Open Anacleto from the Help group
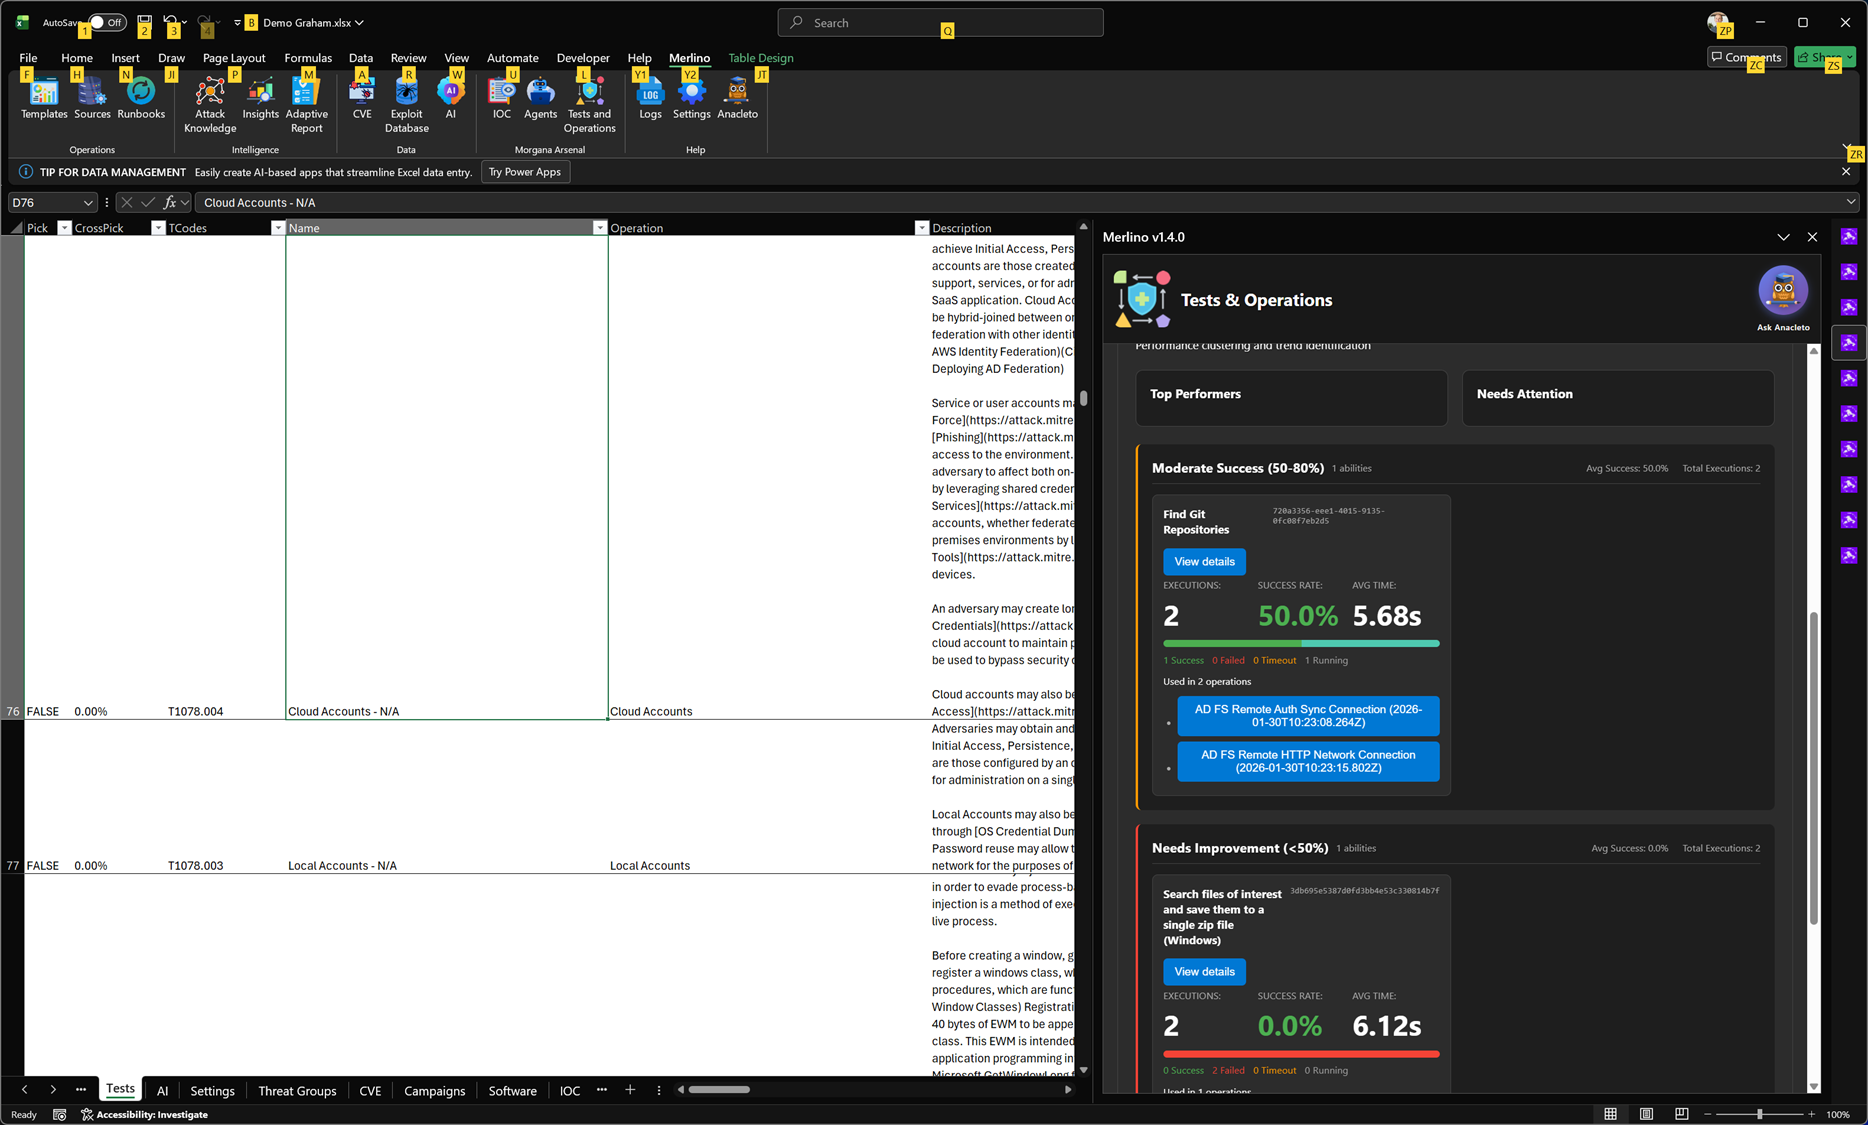1868x1125 pixels. tap(737, 100)
